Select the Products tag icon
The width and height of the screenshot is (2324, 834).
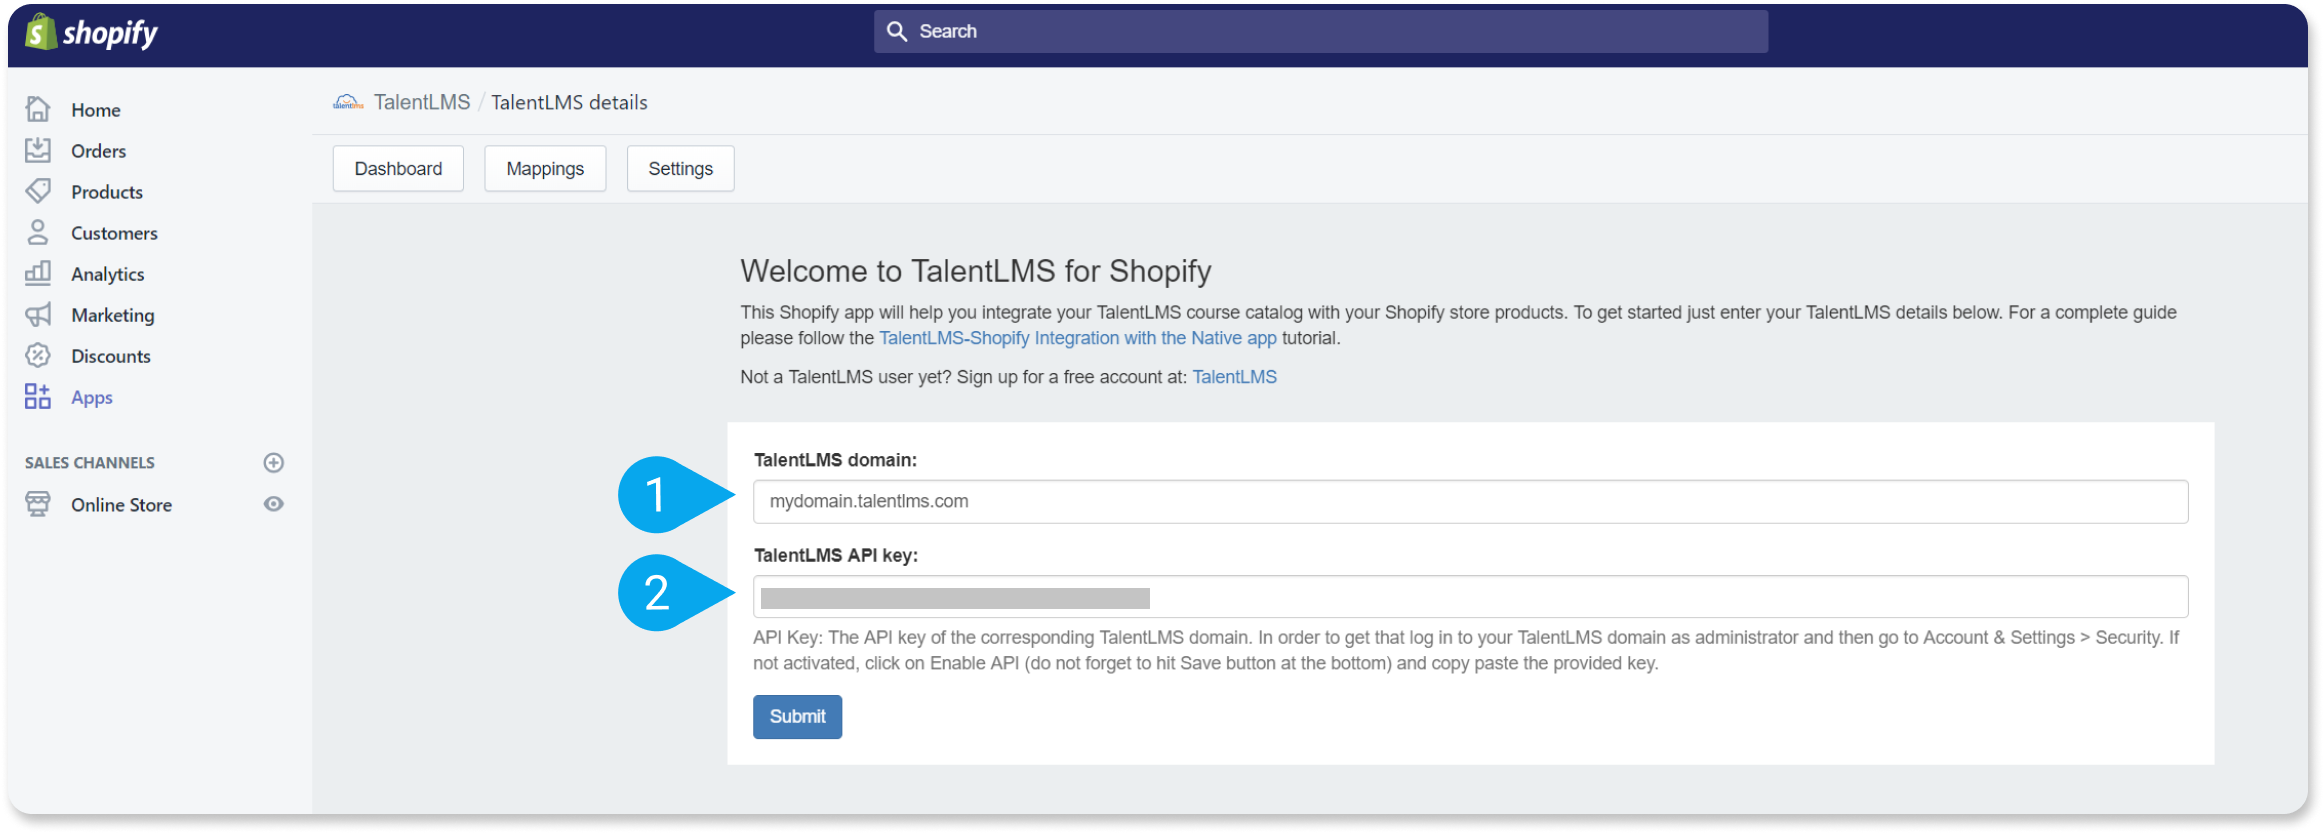point(38,191)
